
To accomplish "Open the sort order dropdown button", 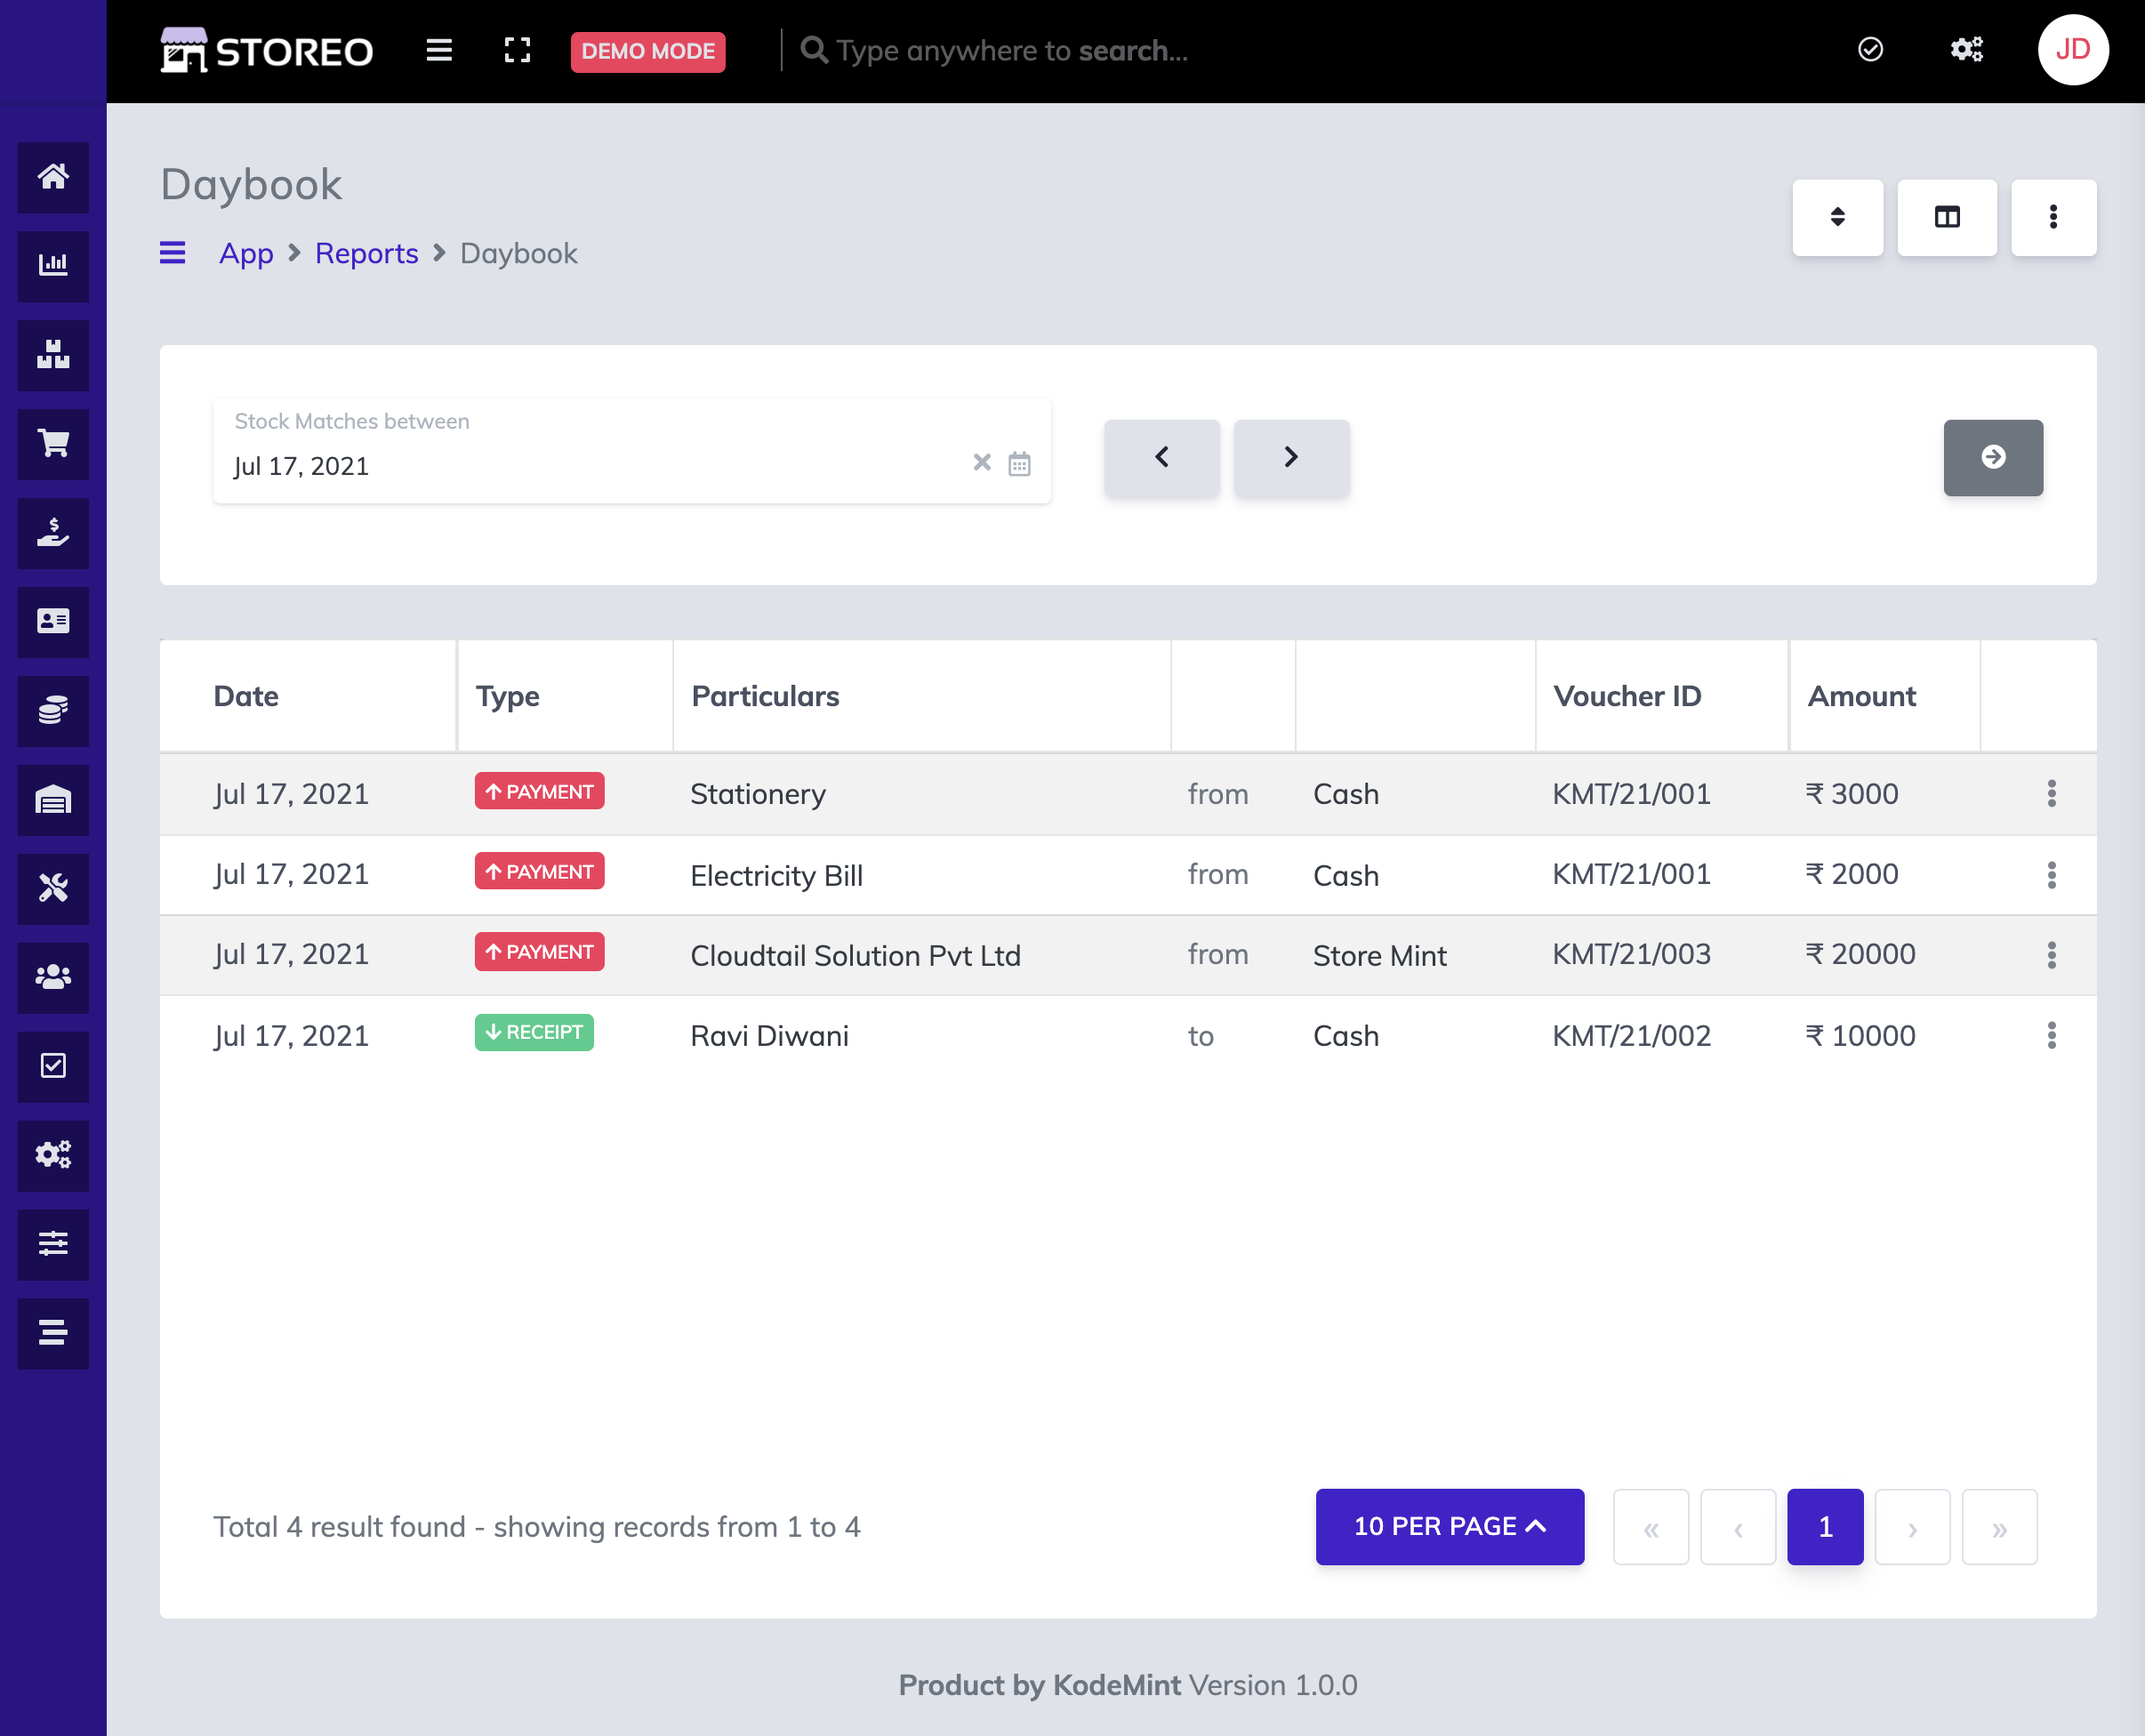I will tap(1837, 217).
